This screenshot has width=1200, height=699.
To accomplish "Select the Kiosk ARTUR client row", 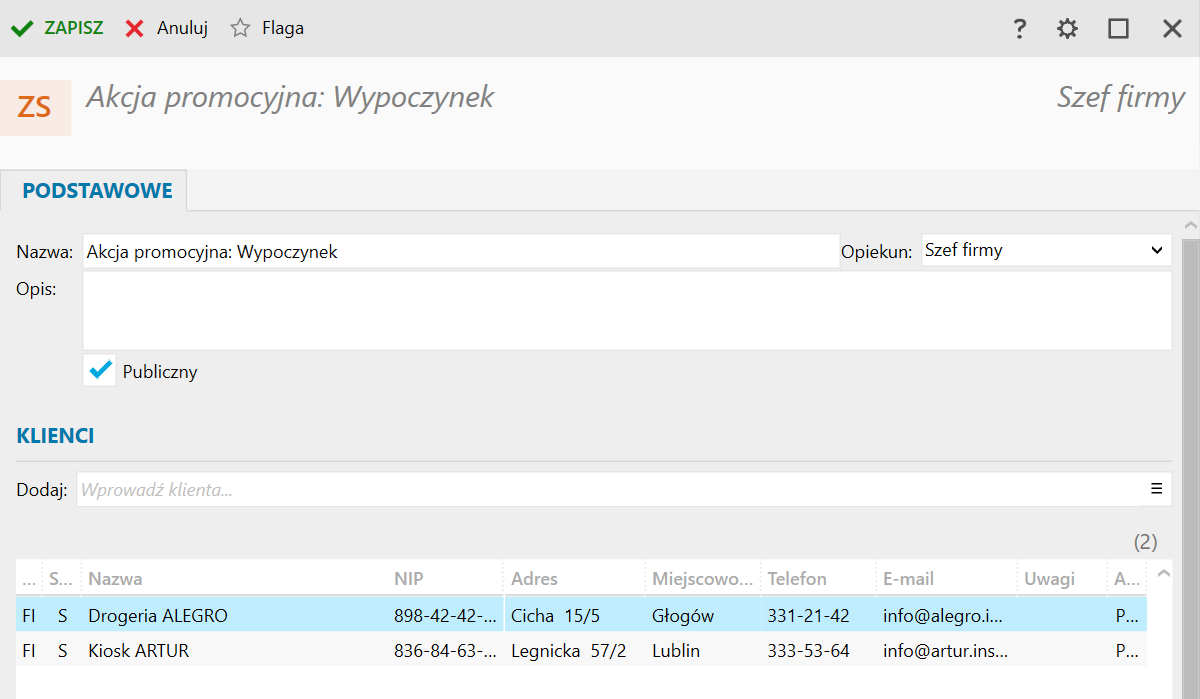I will coord(138,651).
